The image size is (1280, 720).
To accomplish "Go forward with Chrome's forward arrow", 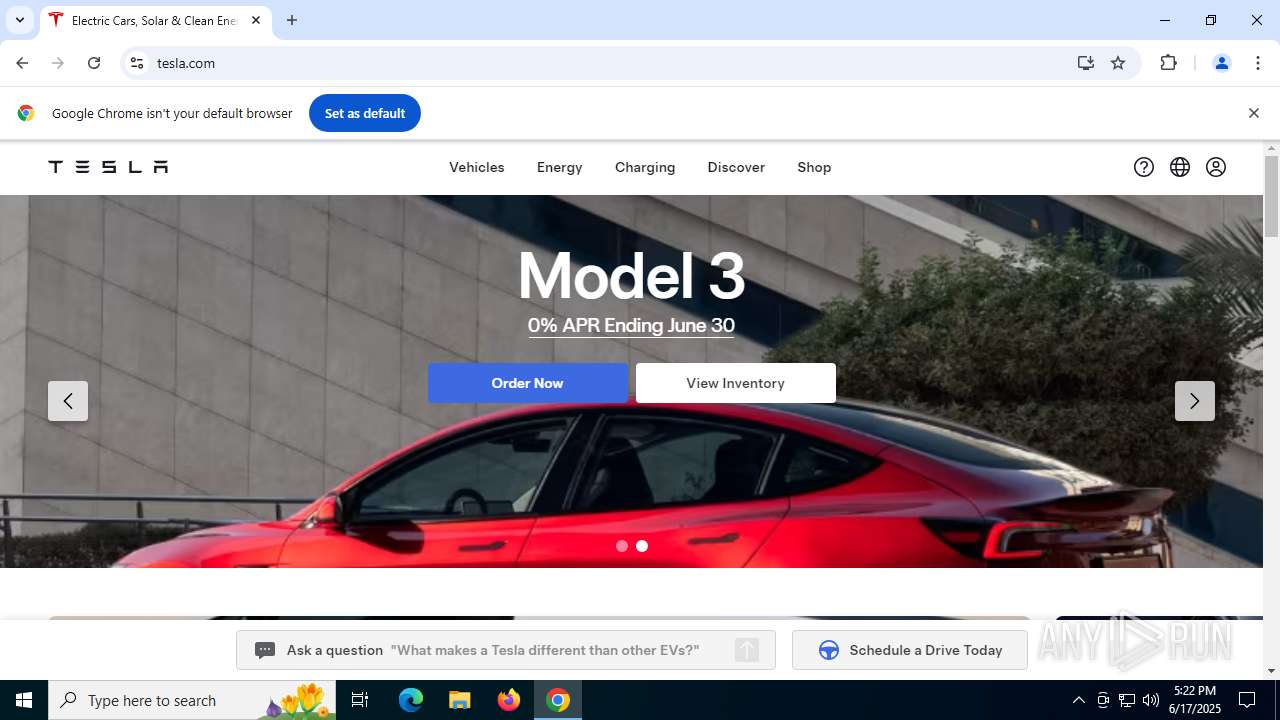I will pos(58,63).
